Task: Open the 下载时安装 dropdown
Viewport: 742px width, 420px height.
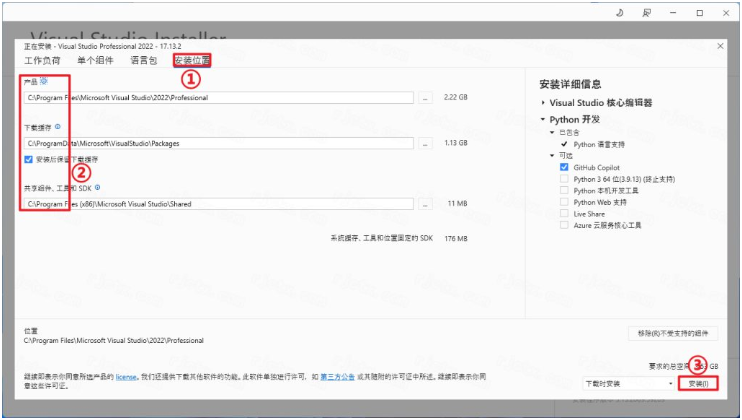Action: click(628, 384)
